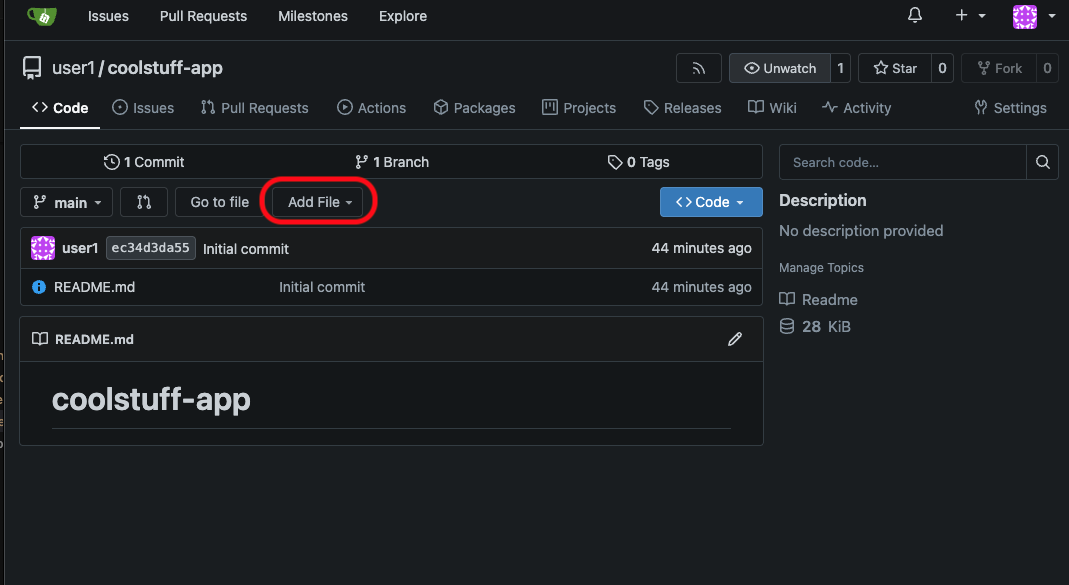The width and height of the screenshot is (1069, 585).
Task: Click the code search magnifier icon
Action: [x=1042, y=162]
